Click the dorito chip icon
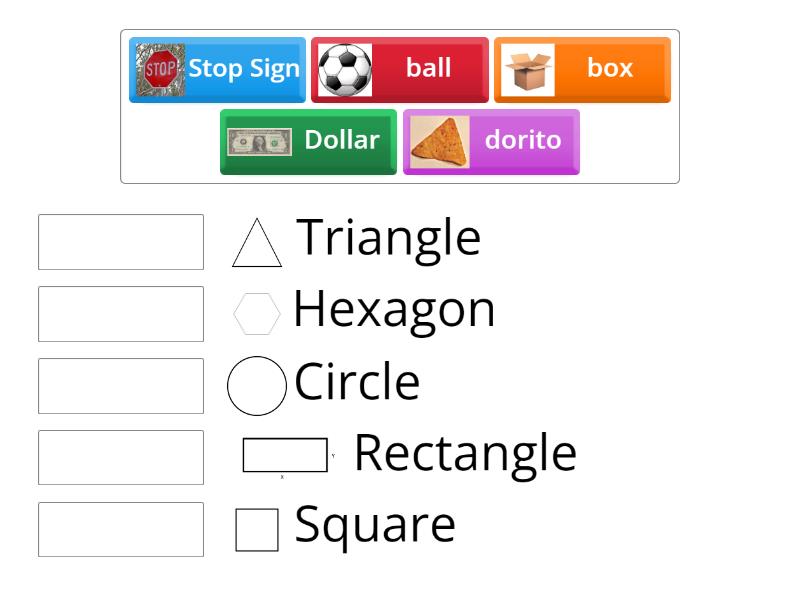This screenshot has width=800, height=600. pyautogui.click(x=438, y=140)
